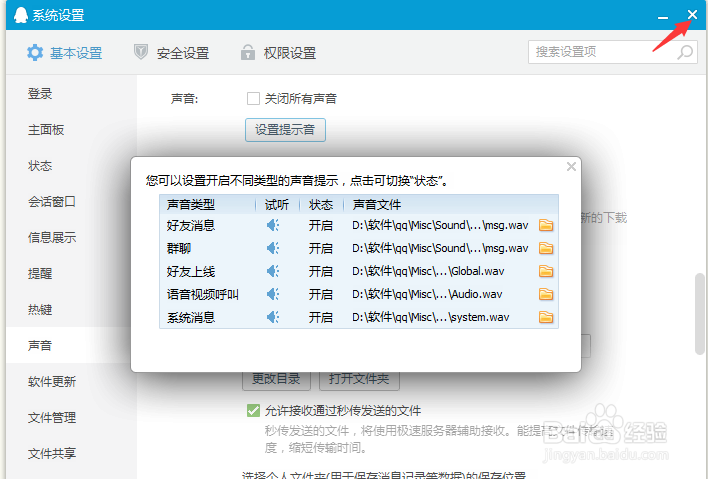This screenshot has height=479, width=708.
Task: Click the lock icon of 权限设置
Action: (x=247, y=52)
